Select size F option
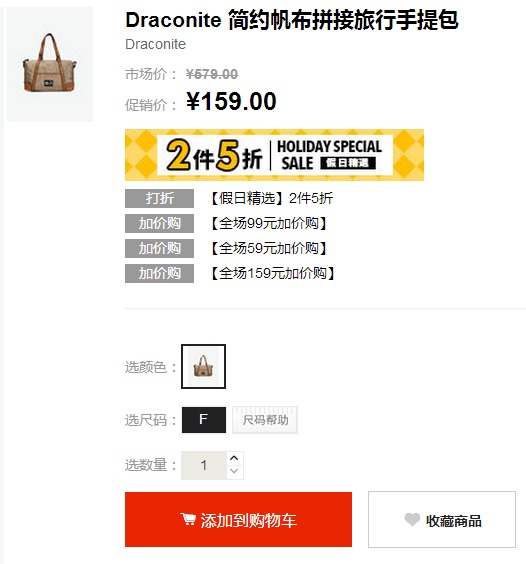 (204, 420)
